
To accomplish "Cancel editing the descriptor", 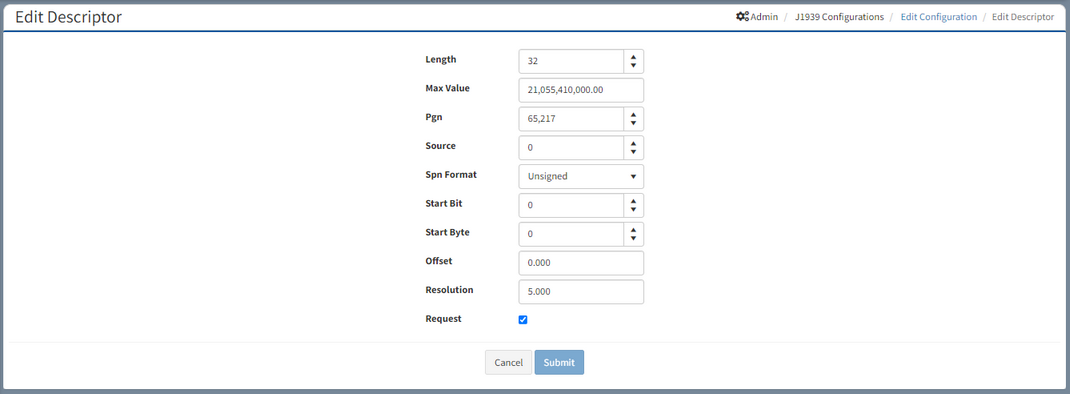I will (508, 363).
